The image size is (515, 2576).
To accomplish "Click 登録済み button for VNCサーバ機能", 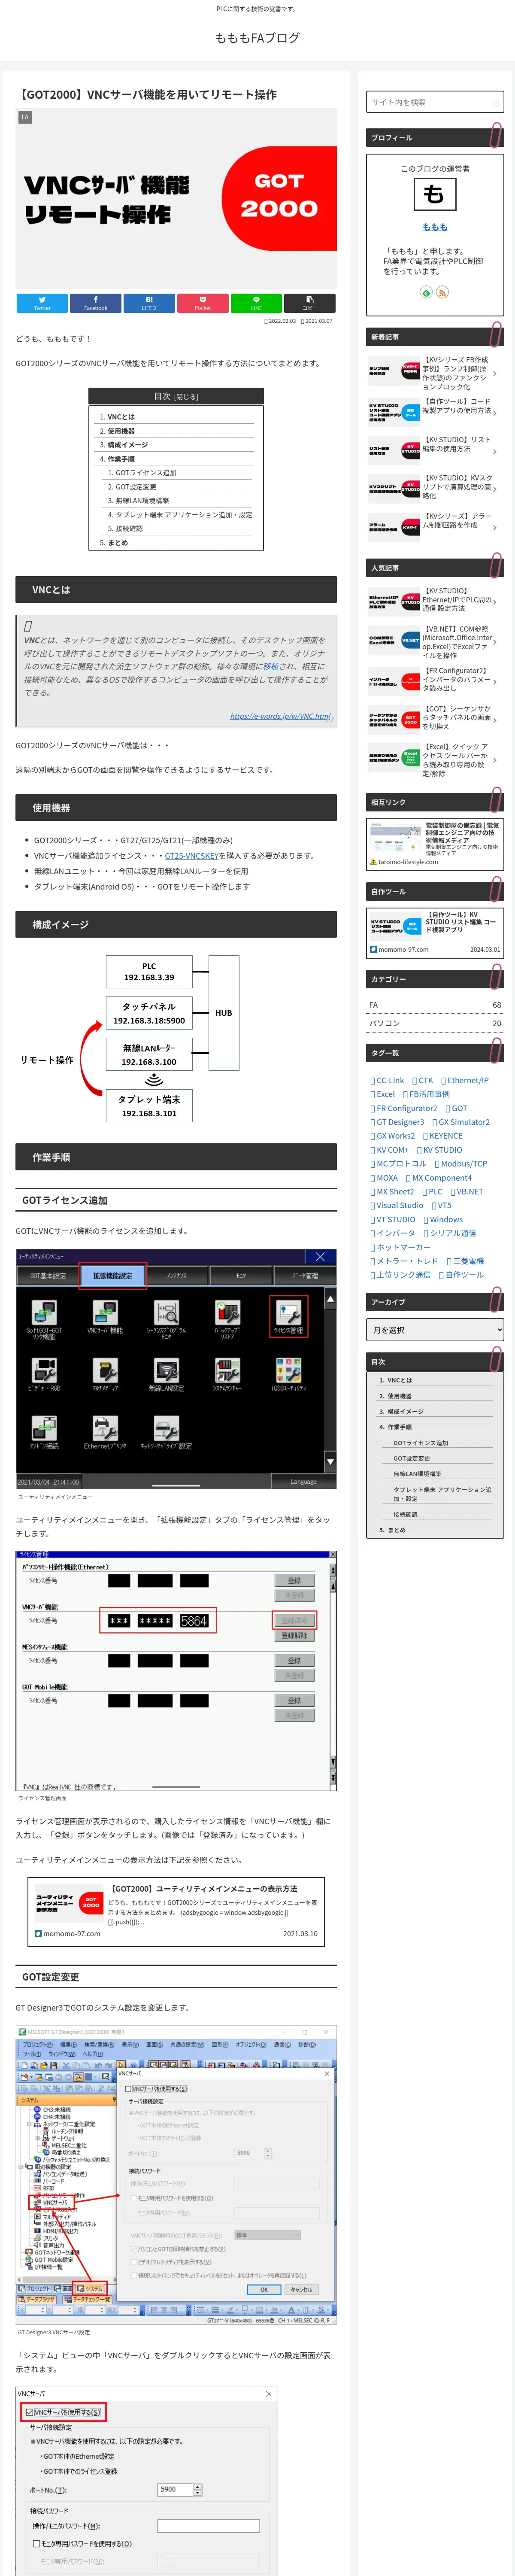I will pos(294,1621).
